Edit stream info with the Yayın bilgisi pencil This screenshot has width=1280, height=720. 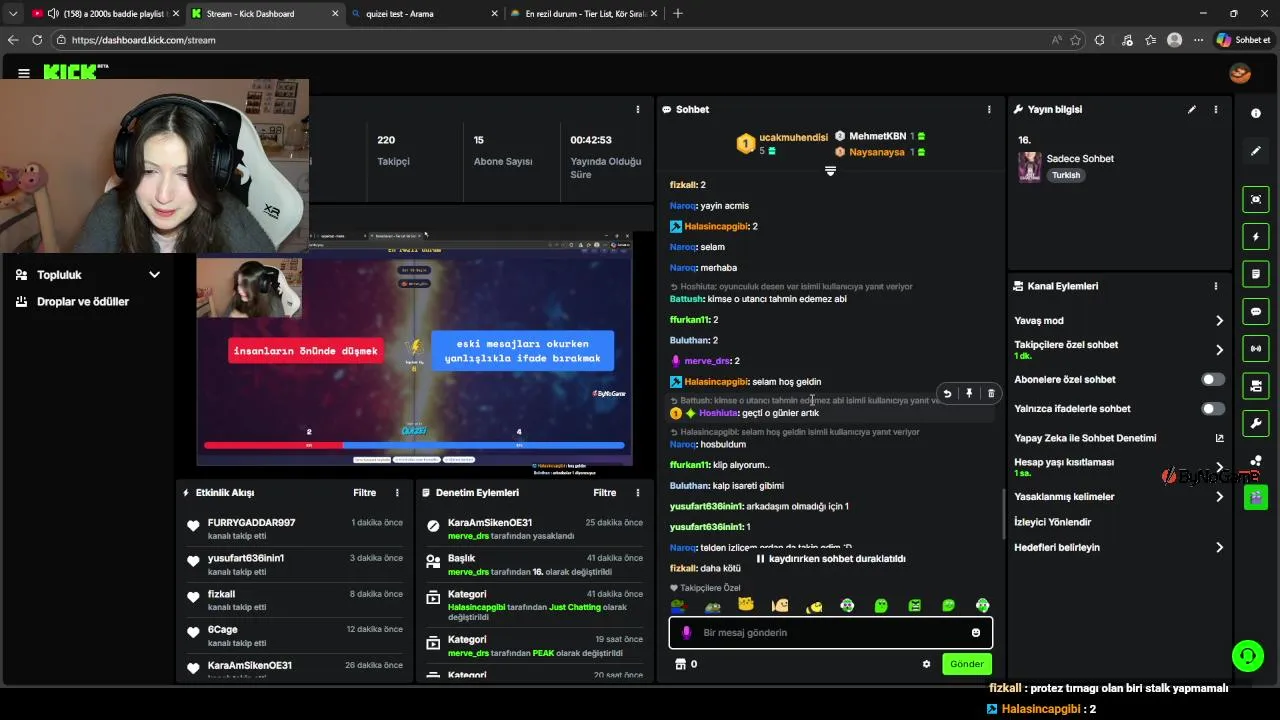tap(1191, 109)
